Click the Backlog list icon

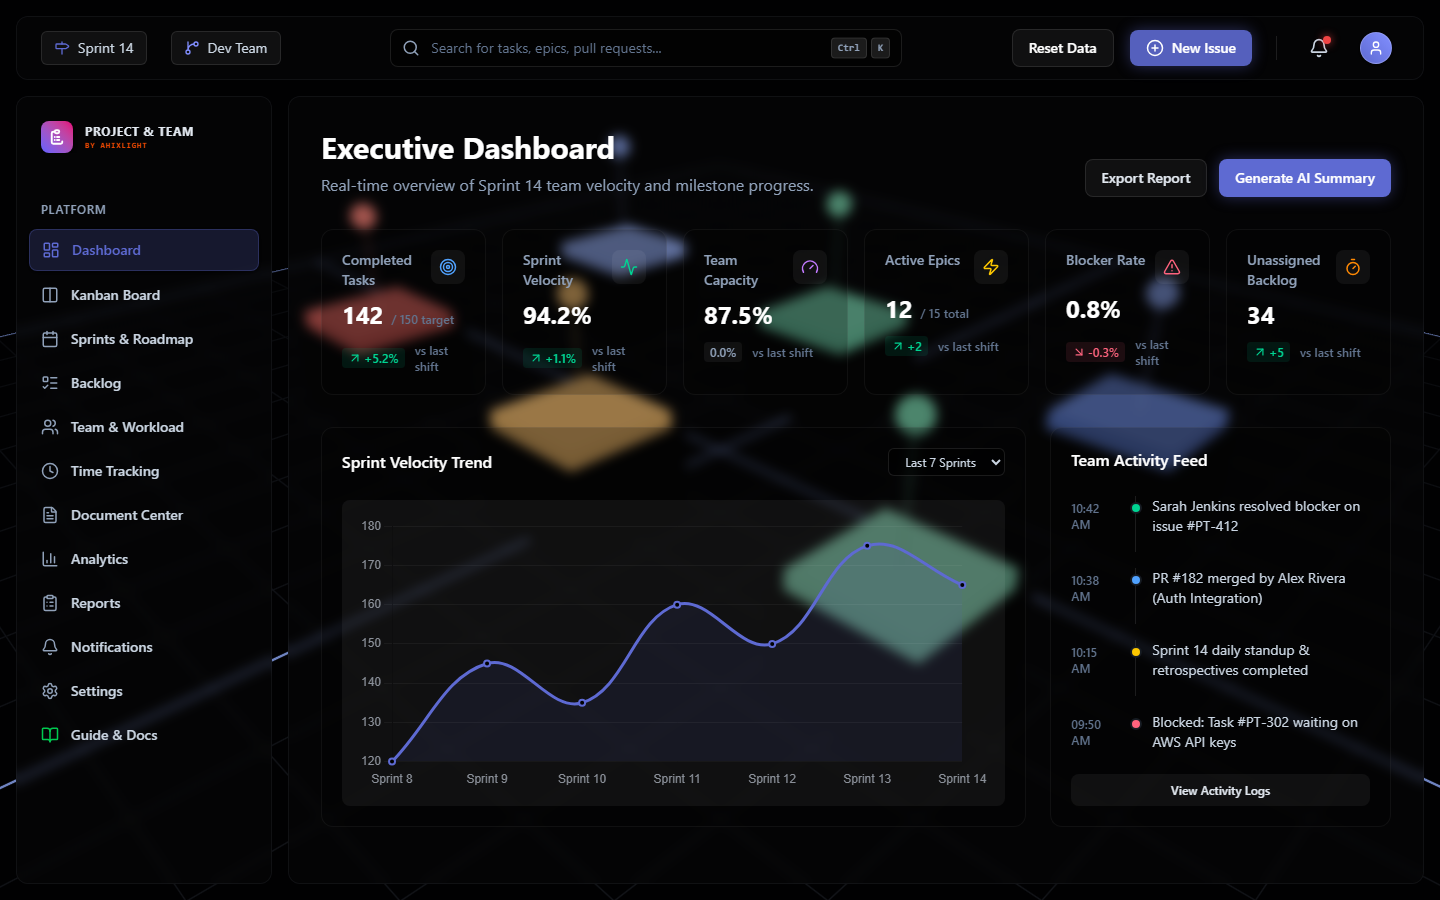coord(50,383)
